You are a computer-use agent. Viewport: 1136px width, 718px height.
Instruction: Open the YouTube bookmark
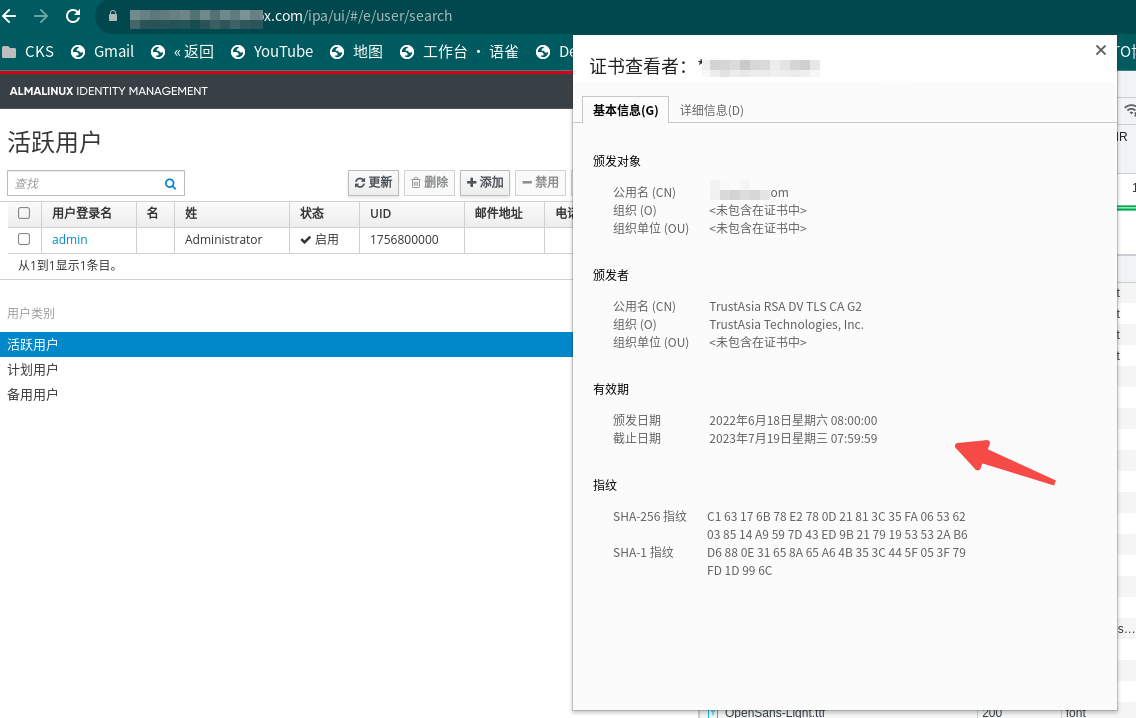pyautogui.click(x=272, y=51)
